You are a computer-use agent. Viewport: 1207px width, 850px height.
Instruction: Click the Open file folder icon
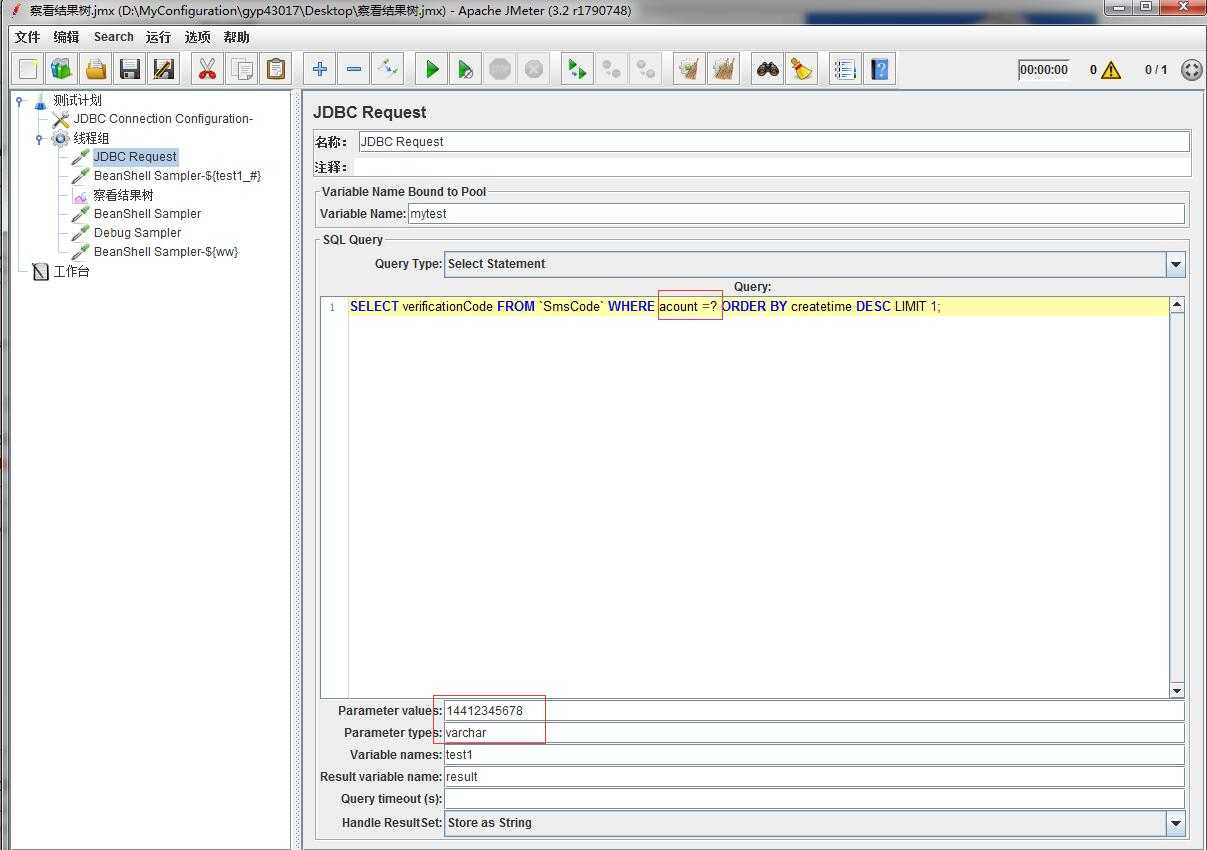pyautogui.click(x=96, y=69)
